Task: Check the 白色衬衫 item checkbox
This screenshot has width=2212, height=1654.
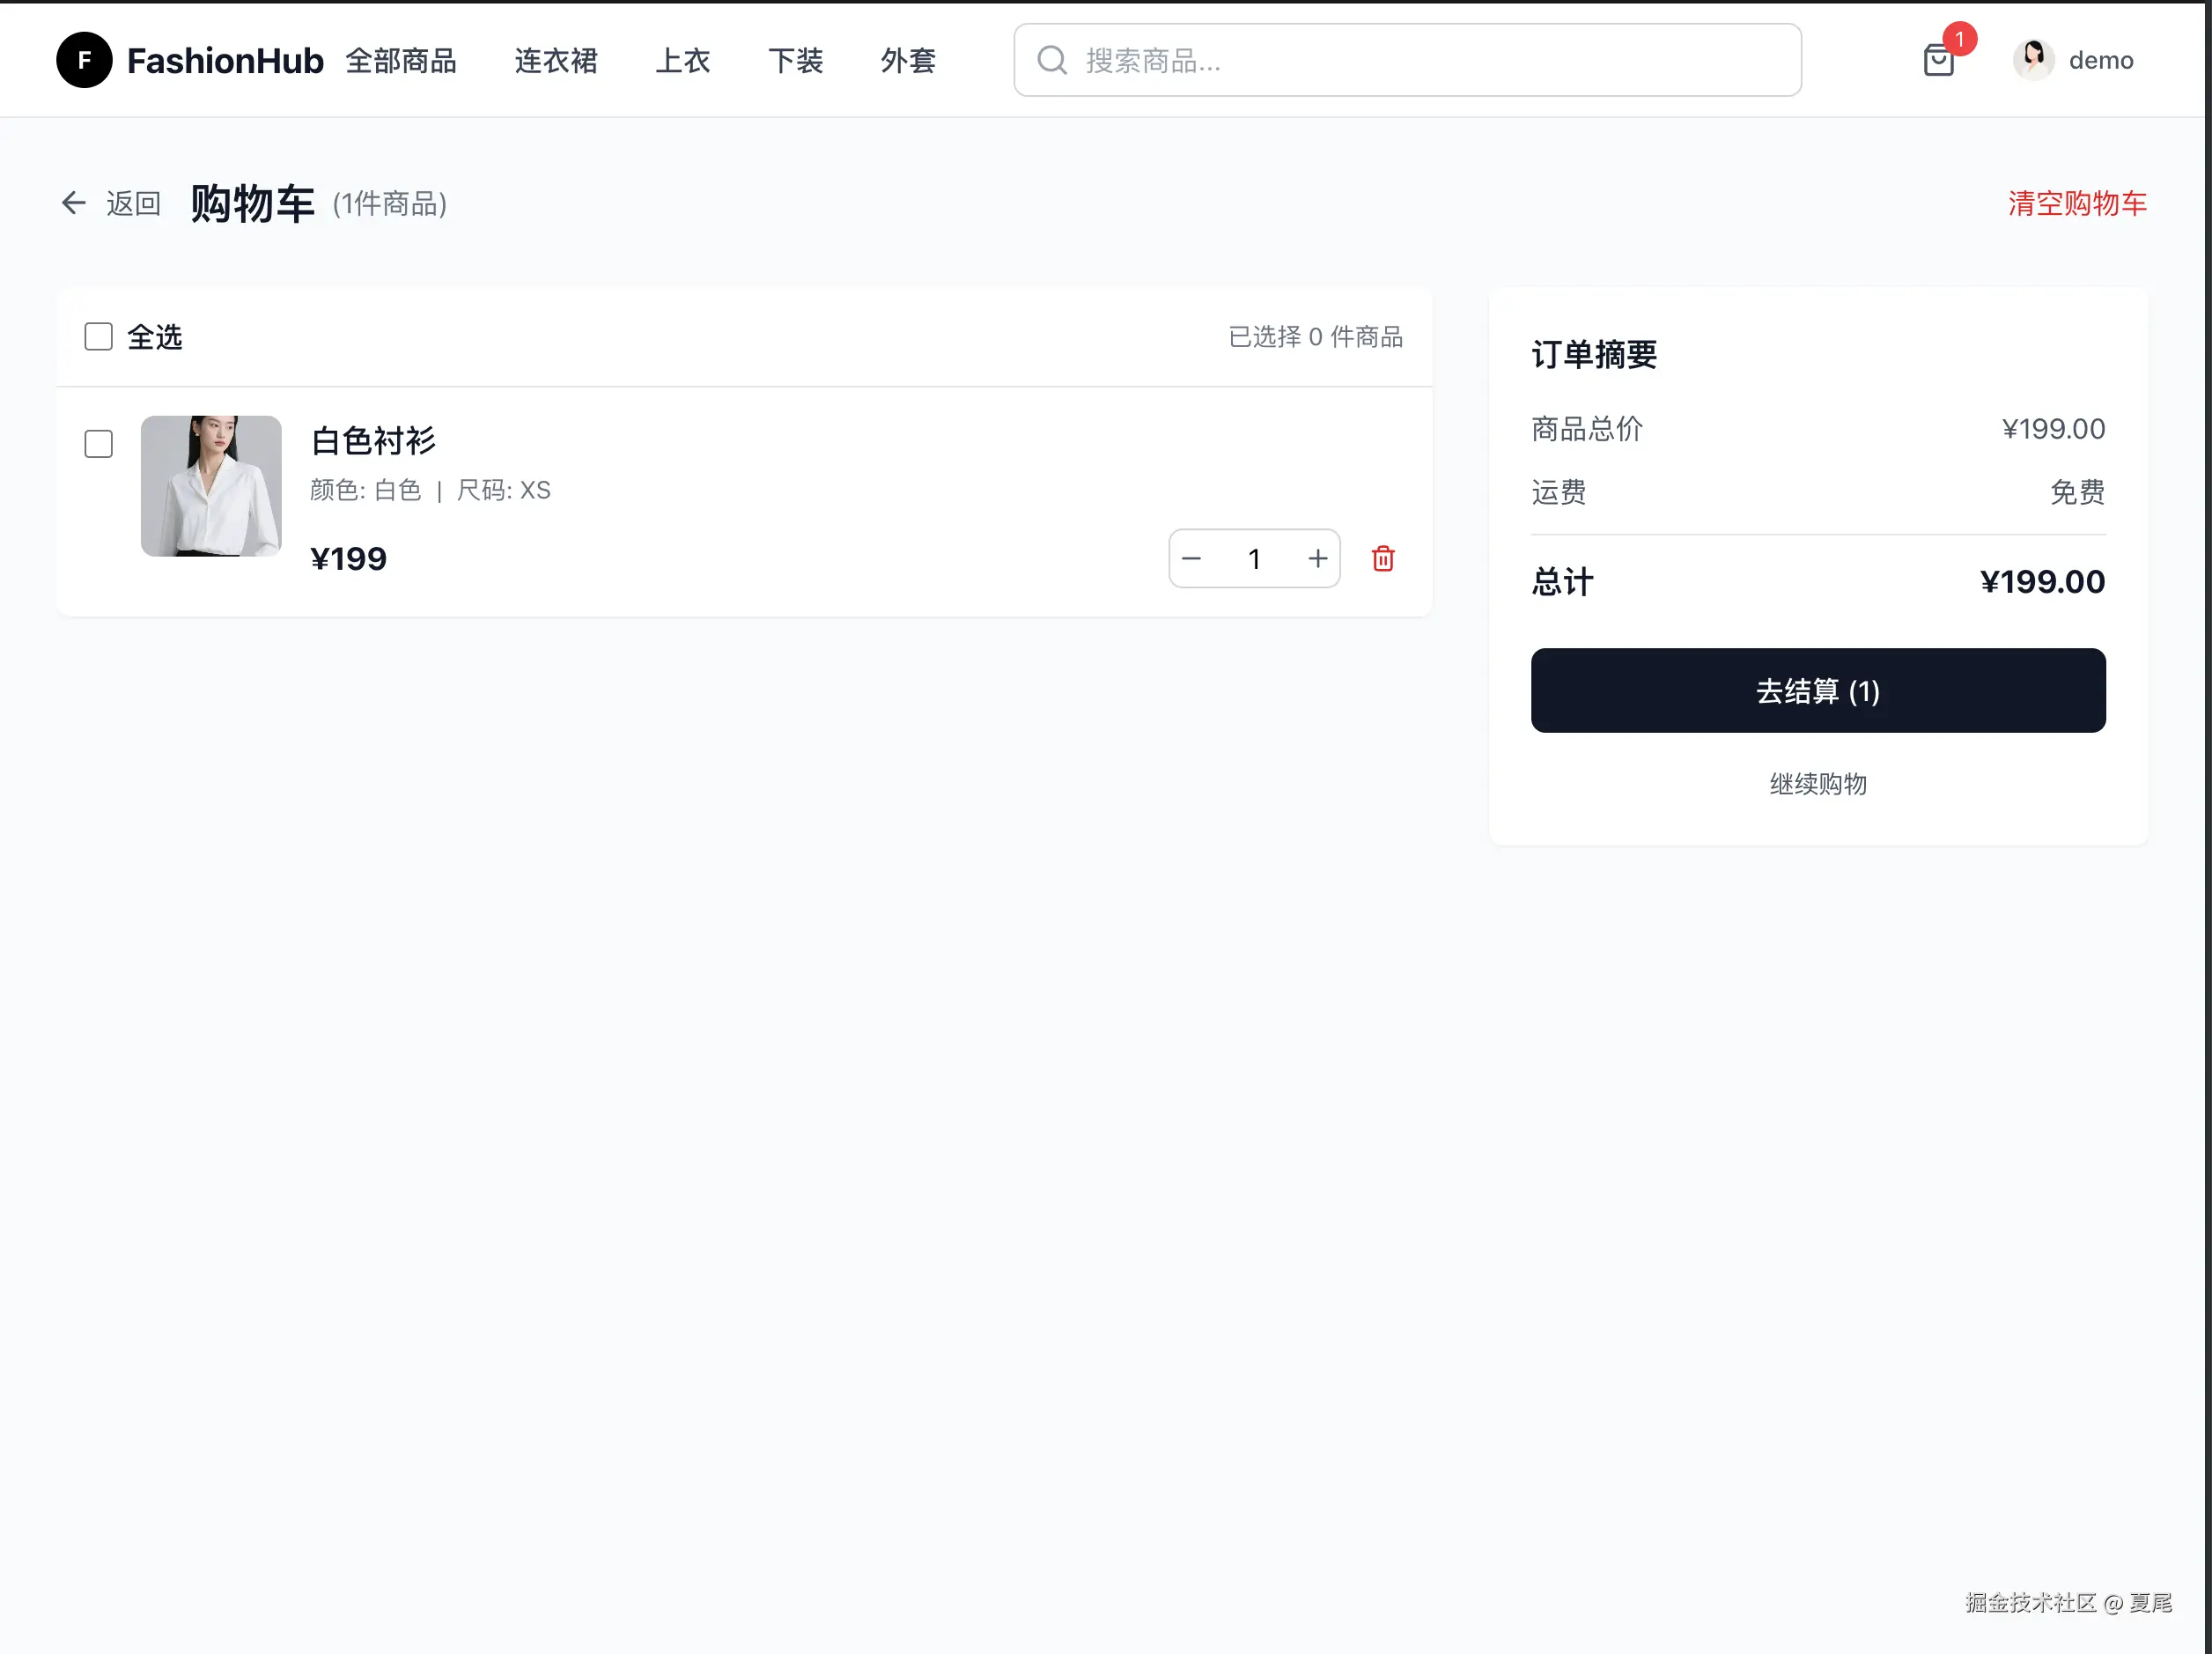Action: click(98, 444)
